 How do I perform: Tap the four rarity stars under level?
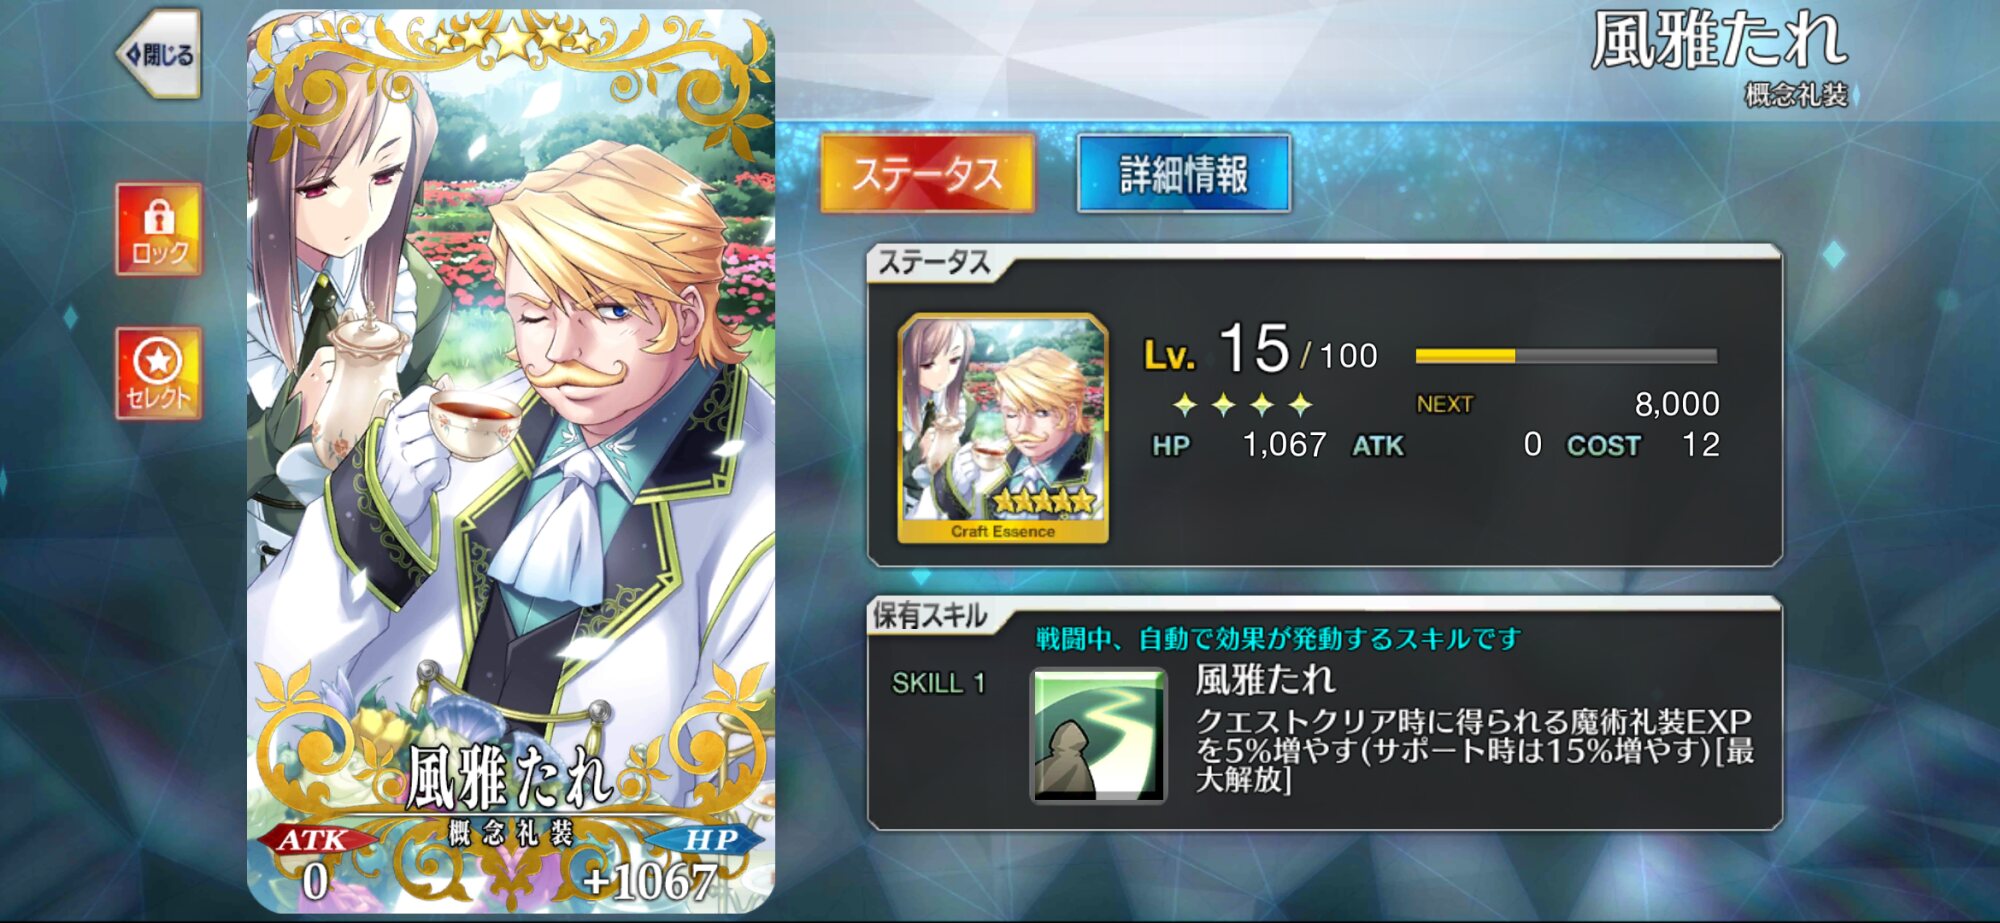pos(1242,404)
